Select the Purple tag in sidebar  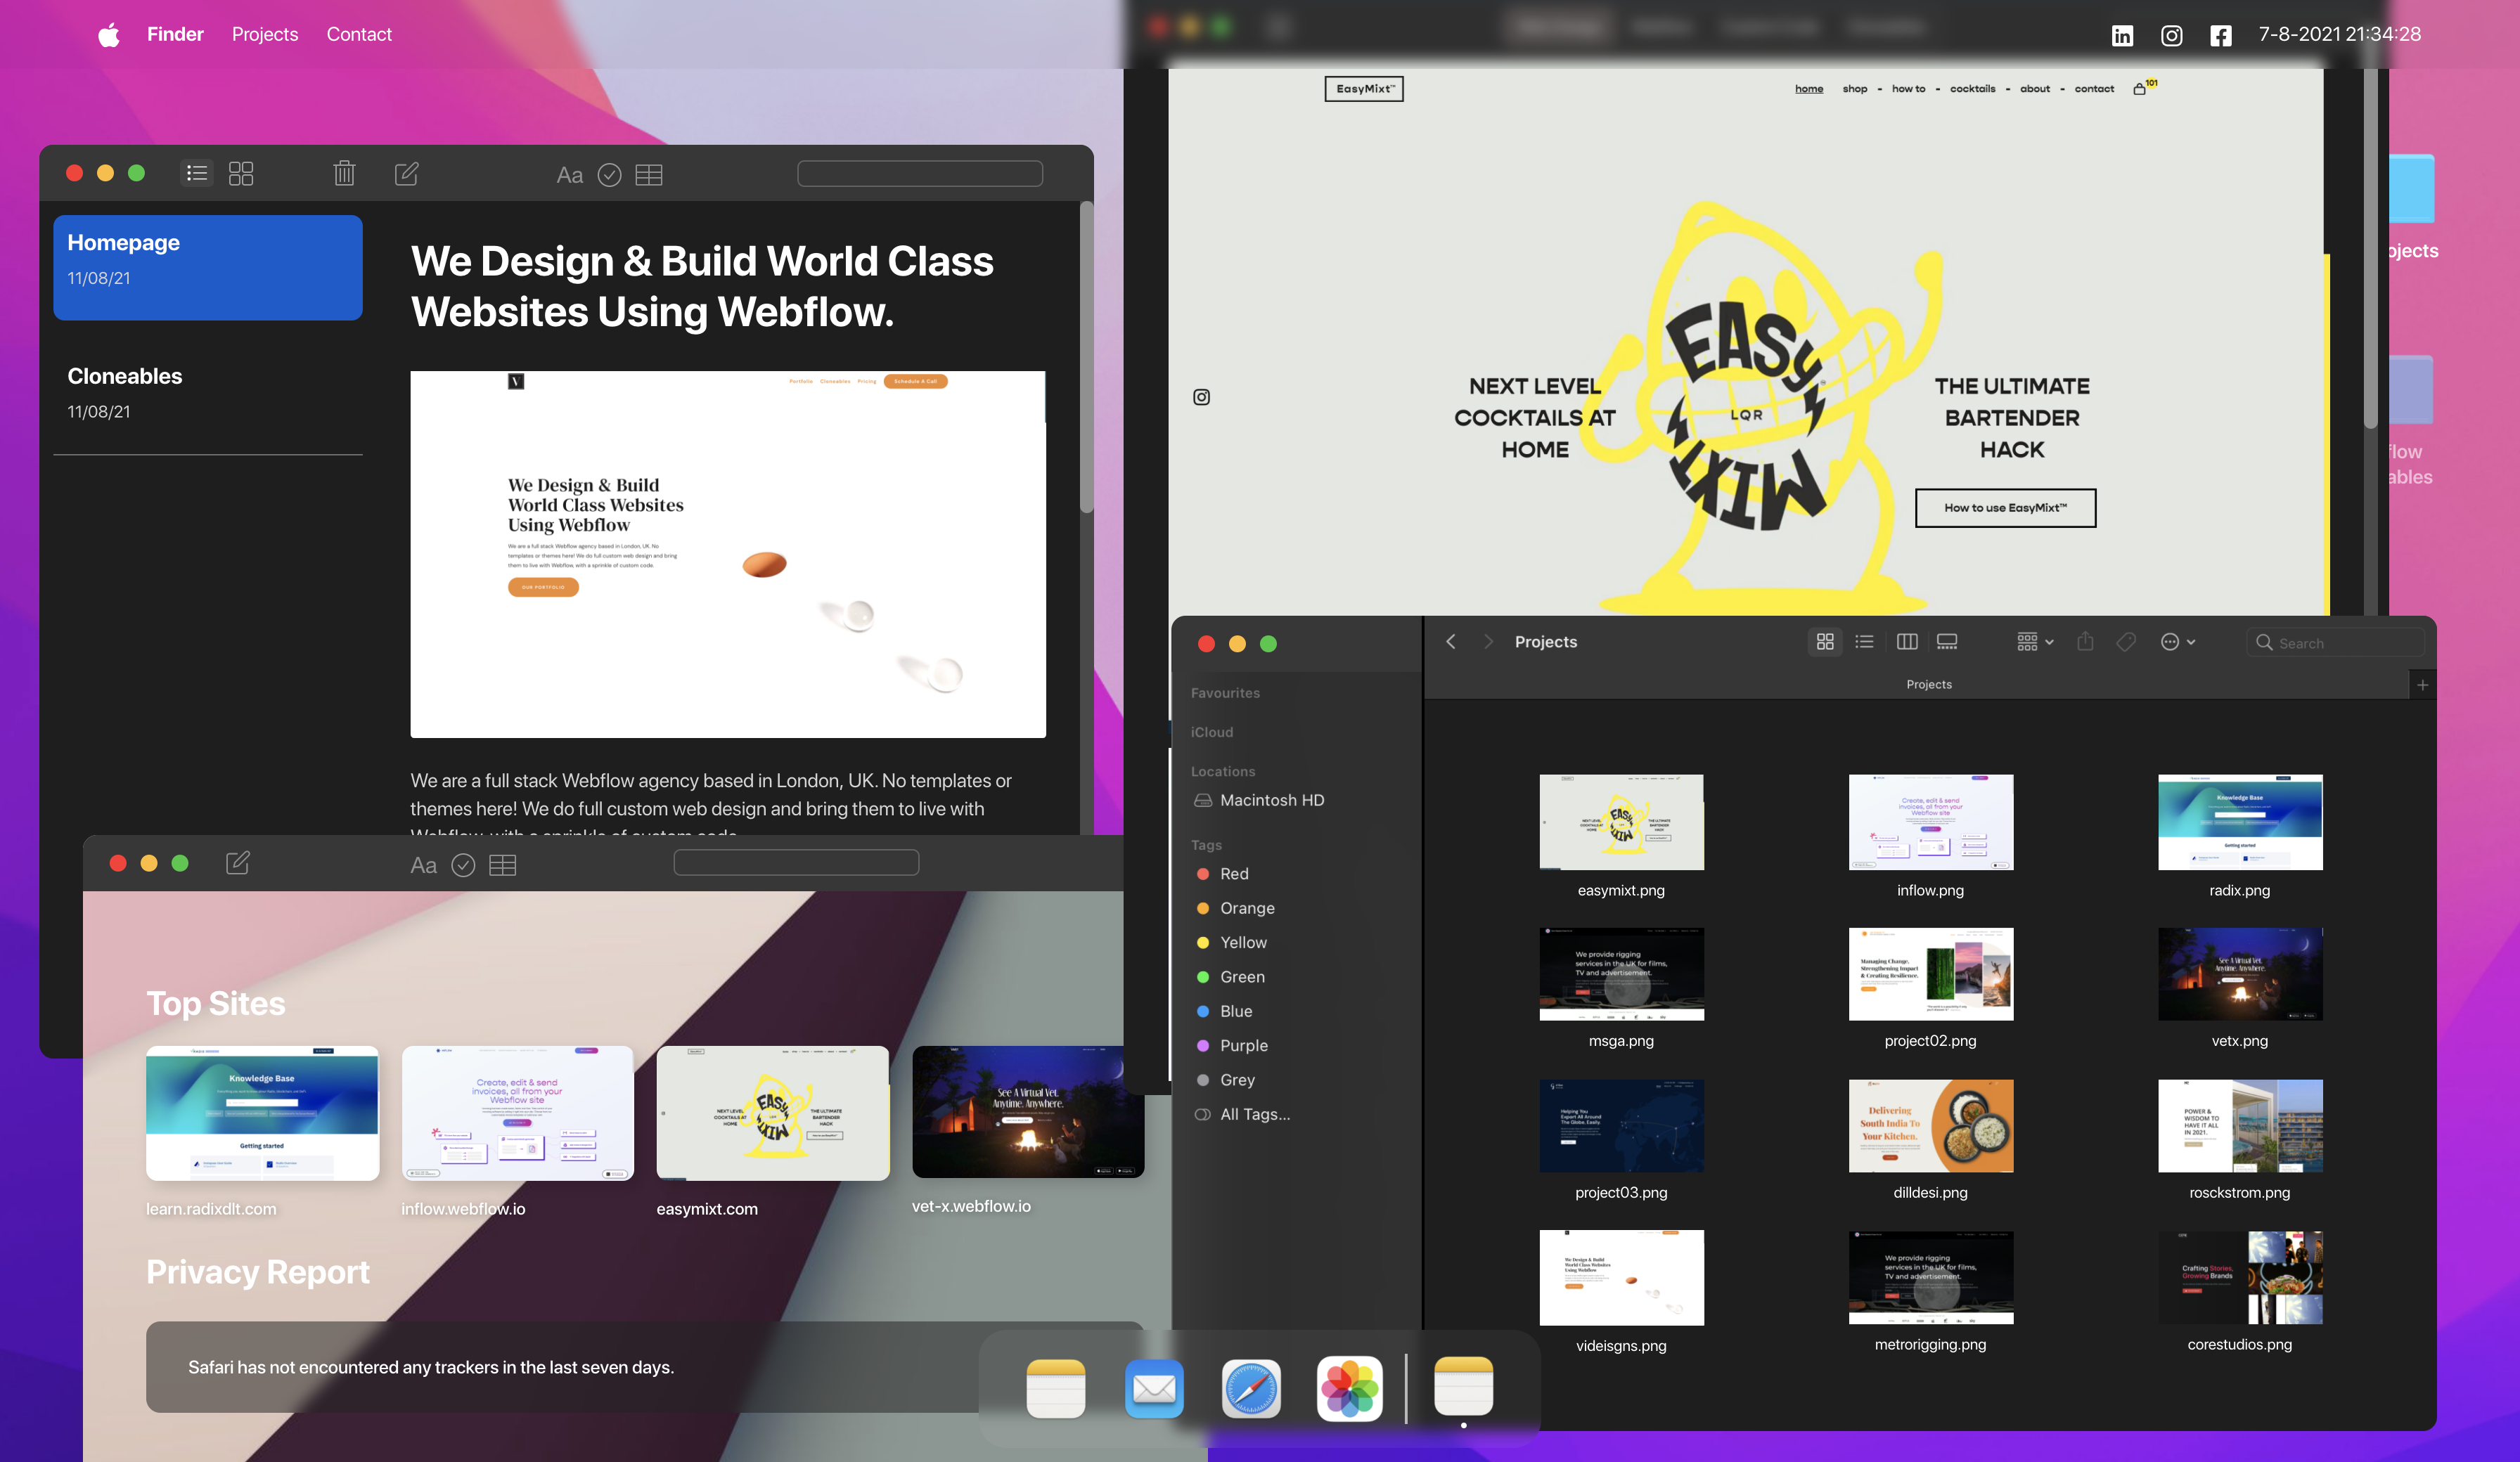1243,1045
